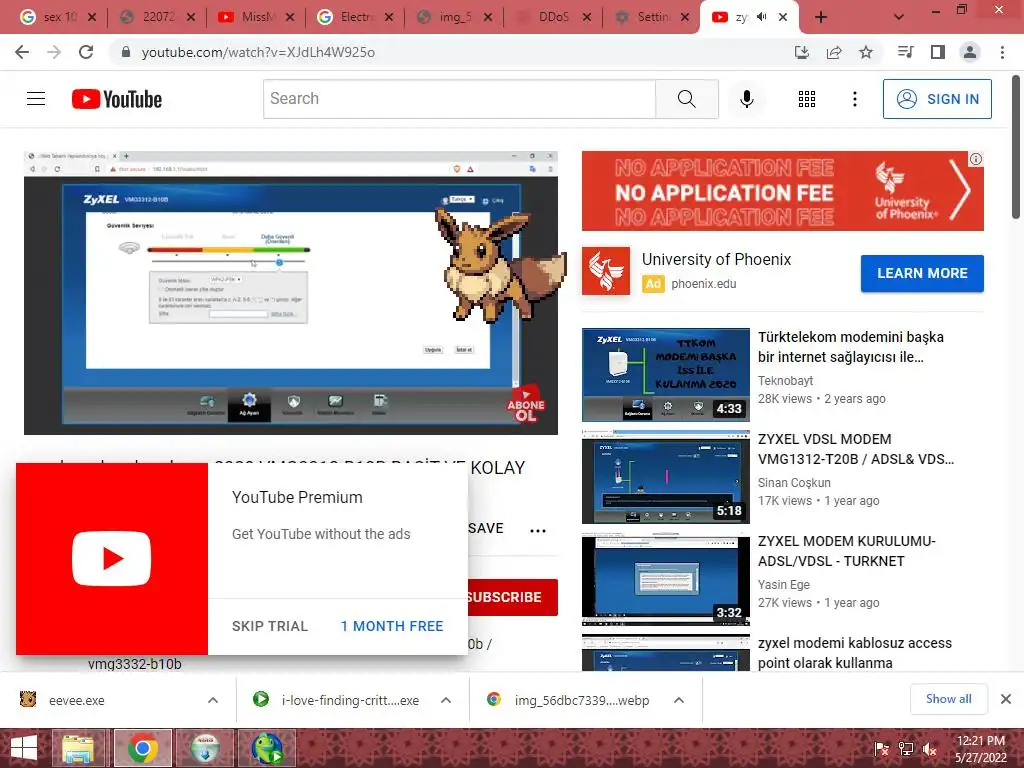Click the SIGN IN button

point(937,99)
